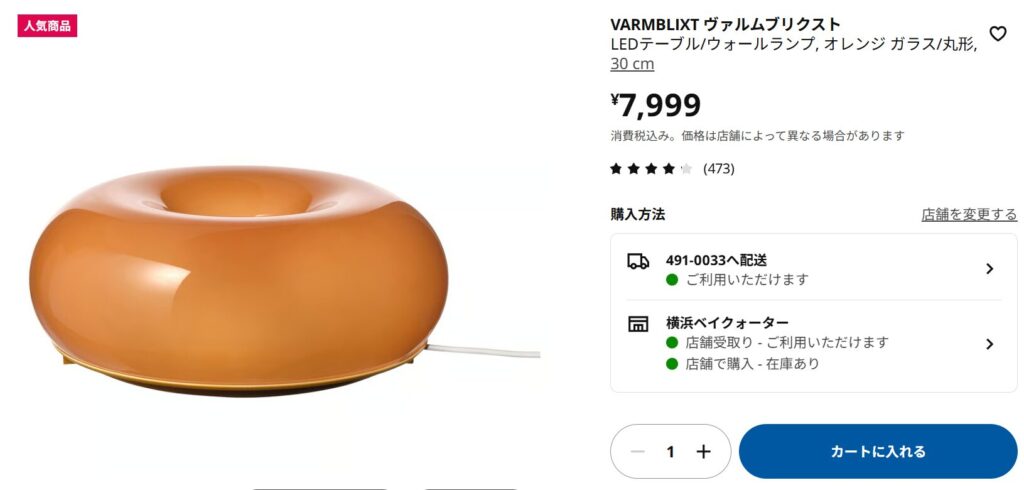
Task: Click the delivery truck icon
Action: click(638, 261)
